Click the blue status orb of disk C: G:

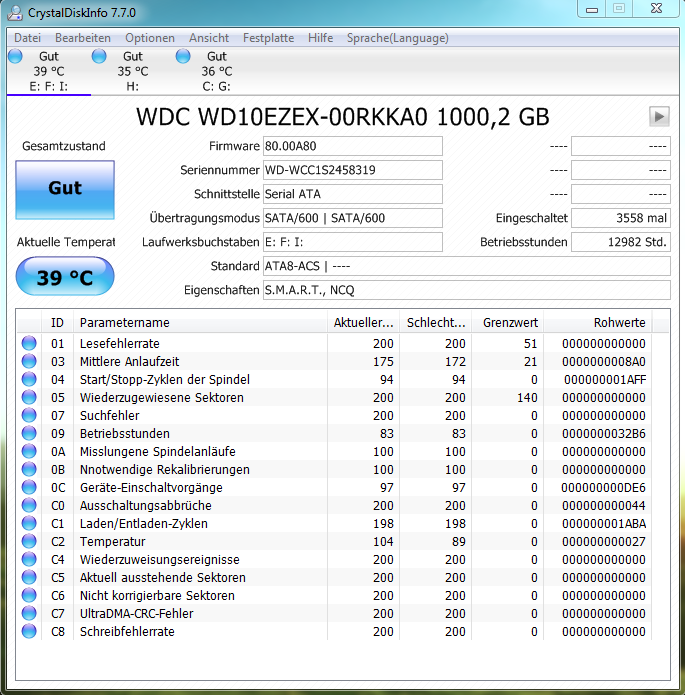183,56
